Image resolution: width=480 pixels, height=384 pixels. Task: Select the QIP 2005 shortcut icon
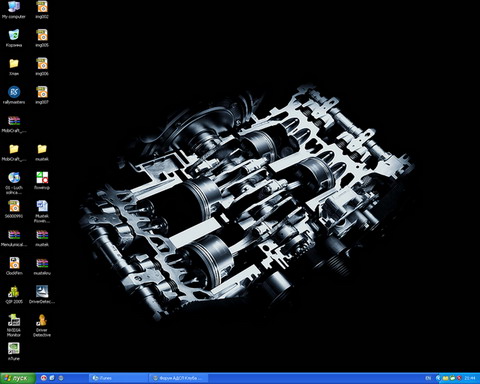[14, 295]
